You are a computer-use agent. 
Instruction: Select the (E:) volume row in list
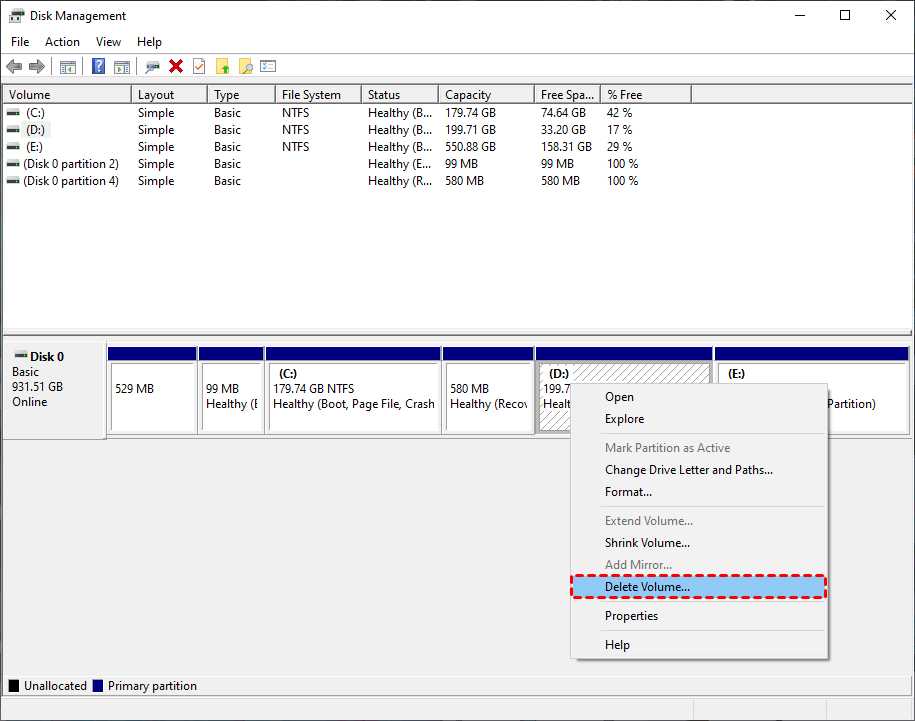(x=36, y=147)
